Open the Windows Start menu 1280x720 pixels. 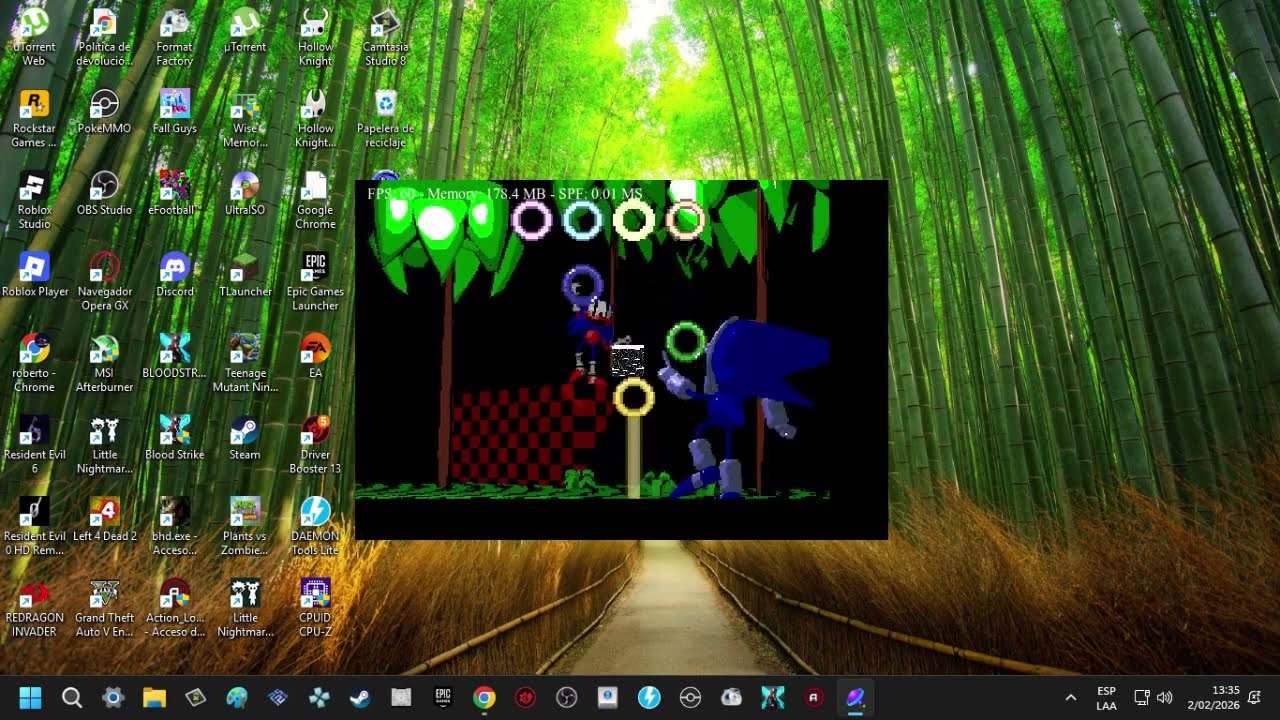31,697
